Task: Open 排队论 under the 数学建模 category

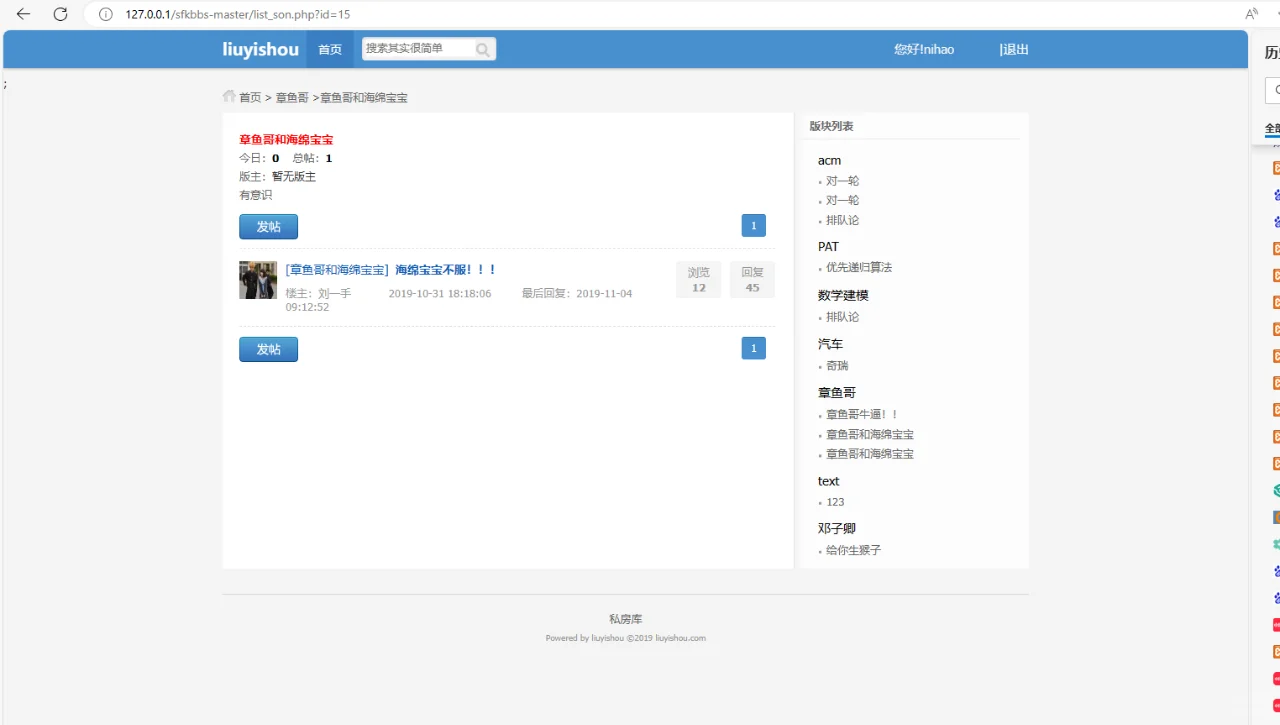Action: click(x=842, y=317)
